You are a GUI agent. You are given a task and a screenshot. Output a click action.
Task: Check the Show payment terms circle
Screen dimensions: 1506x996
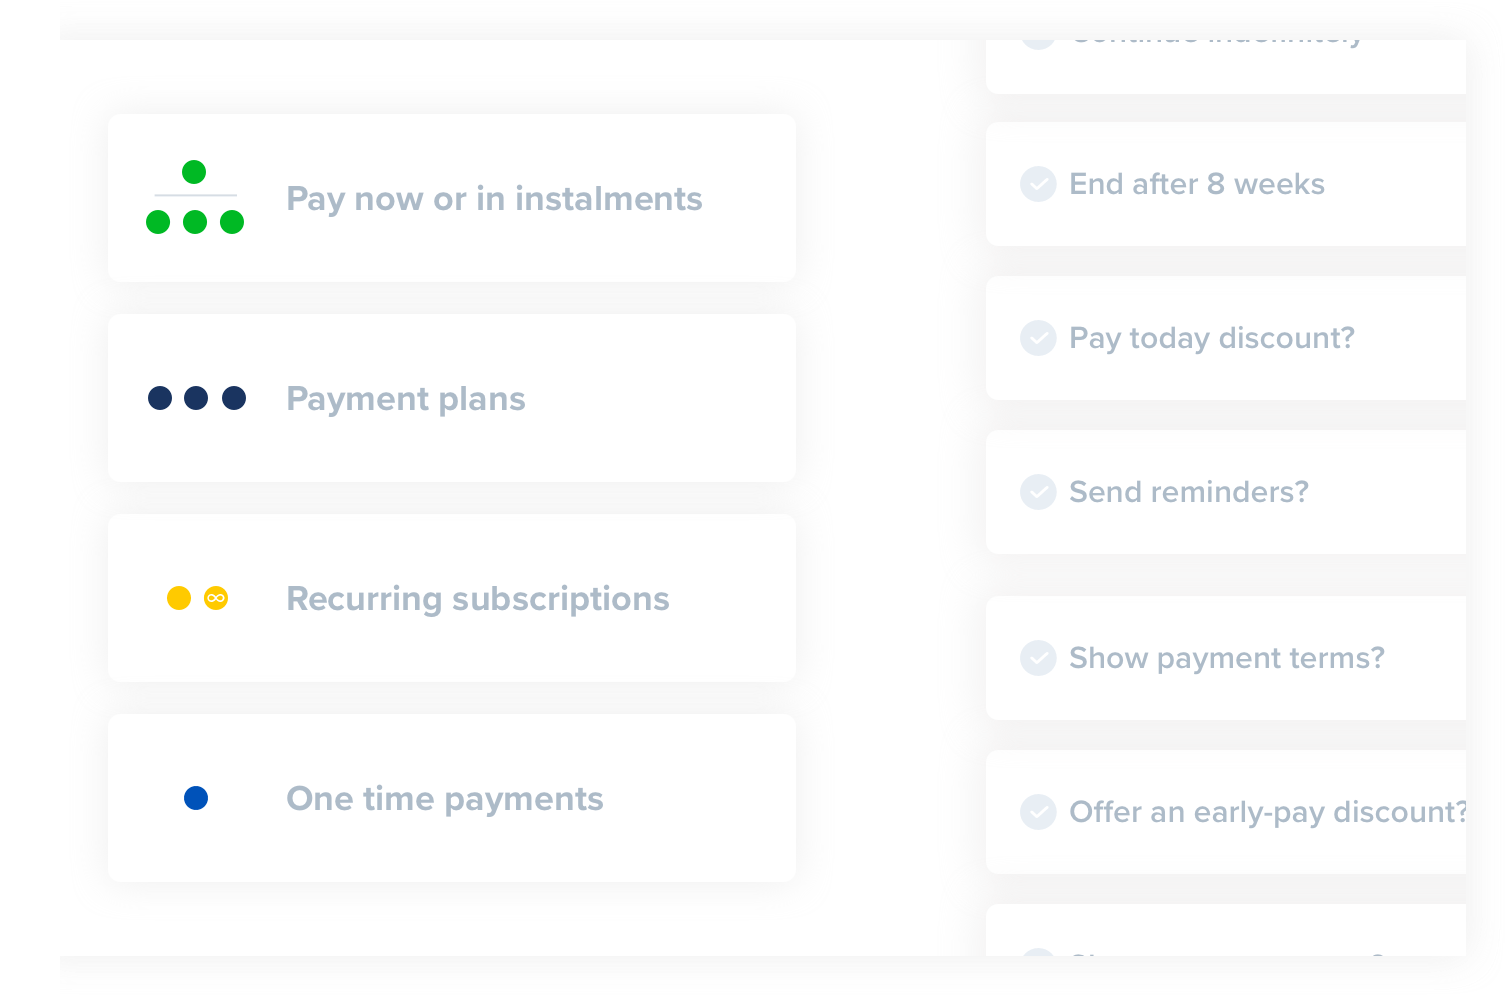click(x=1038, y=658)
